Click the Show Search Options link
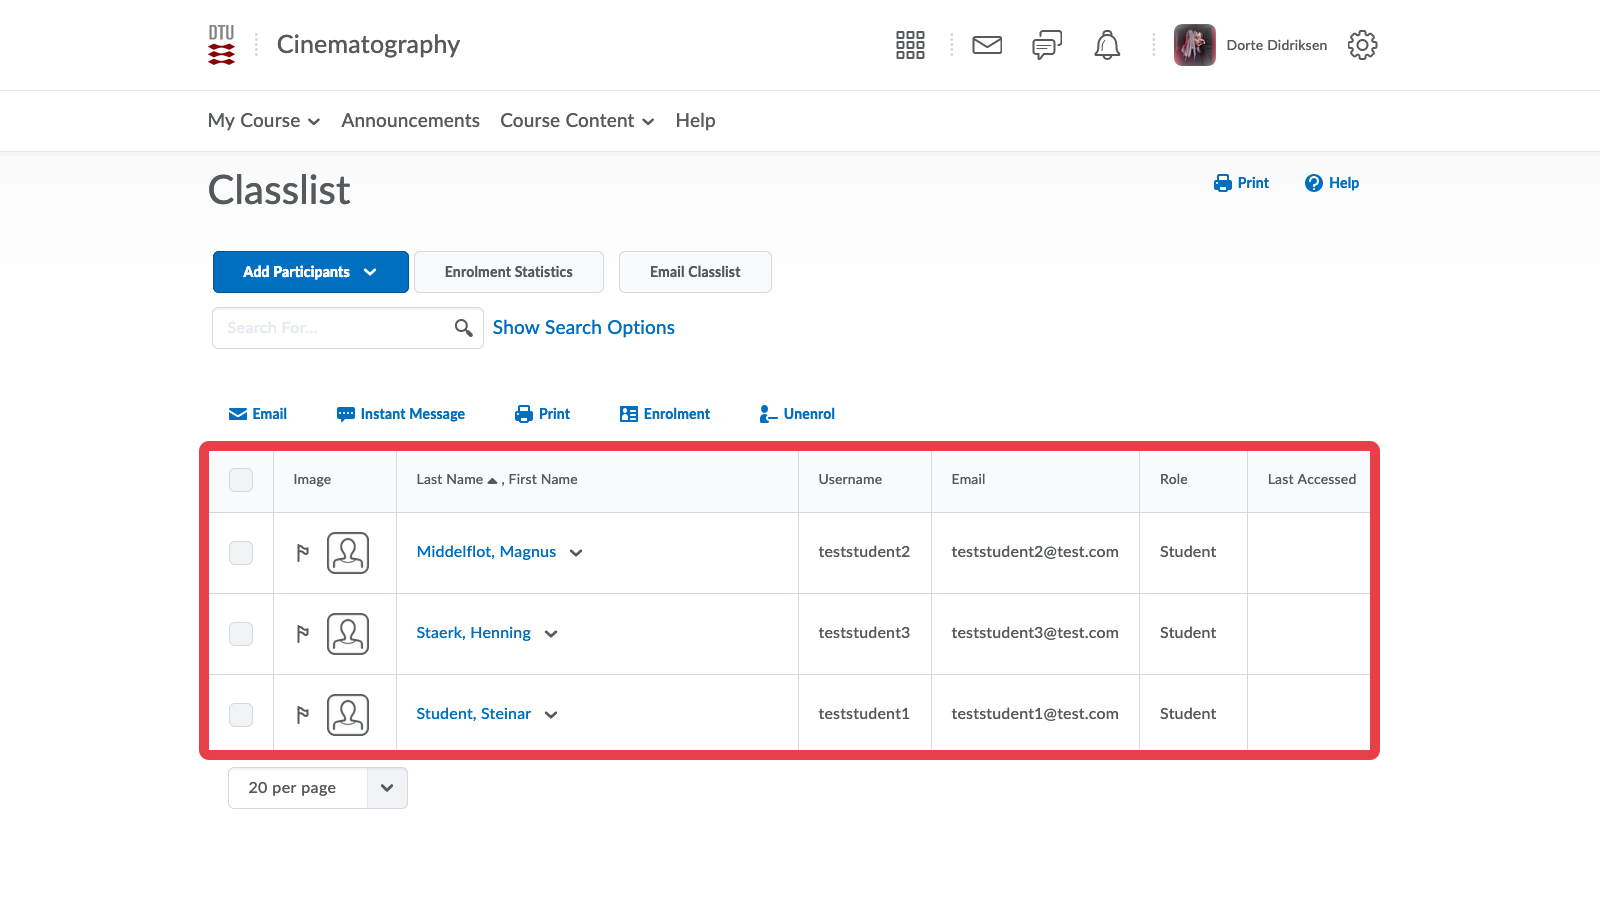The height and width of the screenshot is (900, 1600). [x=583, y=328]
